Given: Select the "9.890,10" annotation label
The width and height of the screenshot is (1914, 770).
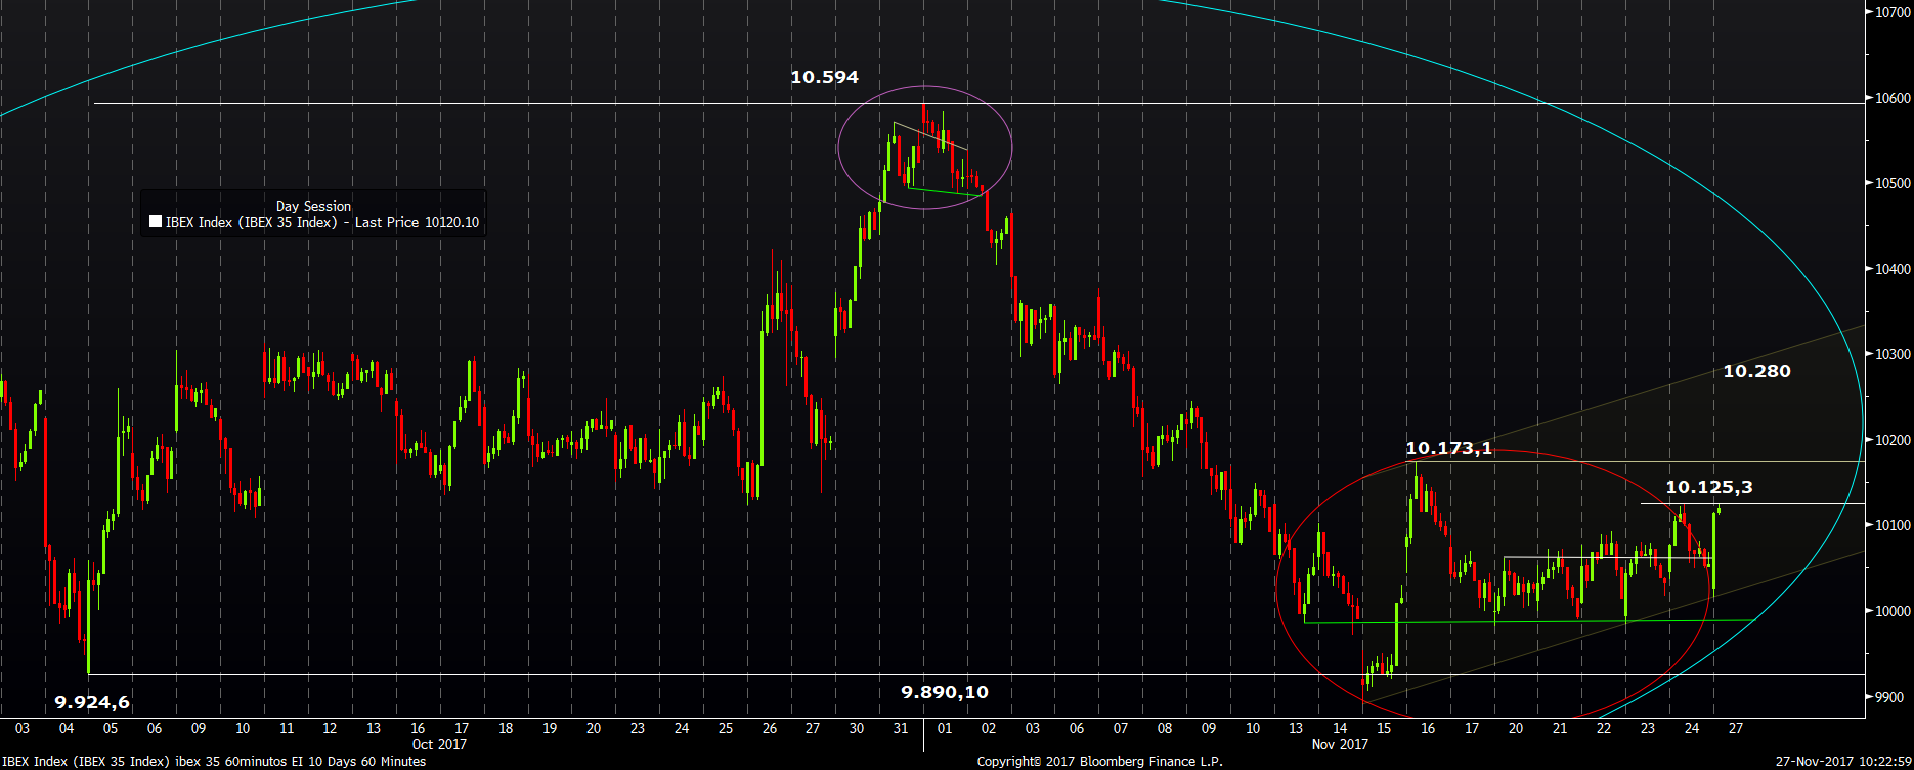Looking at the screenshot, I should click(945, 692).
